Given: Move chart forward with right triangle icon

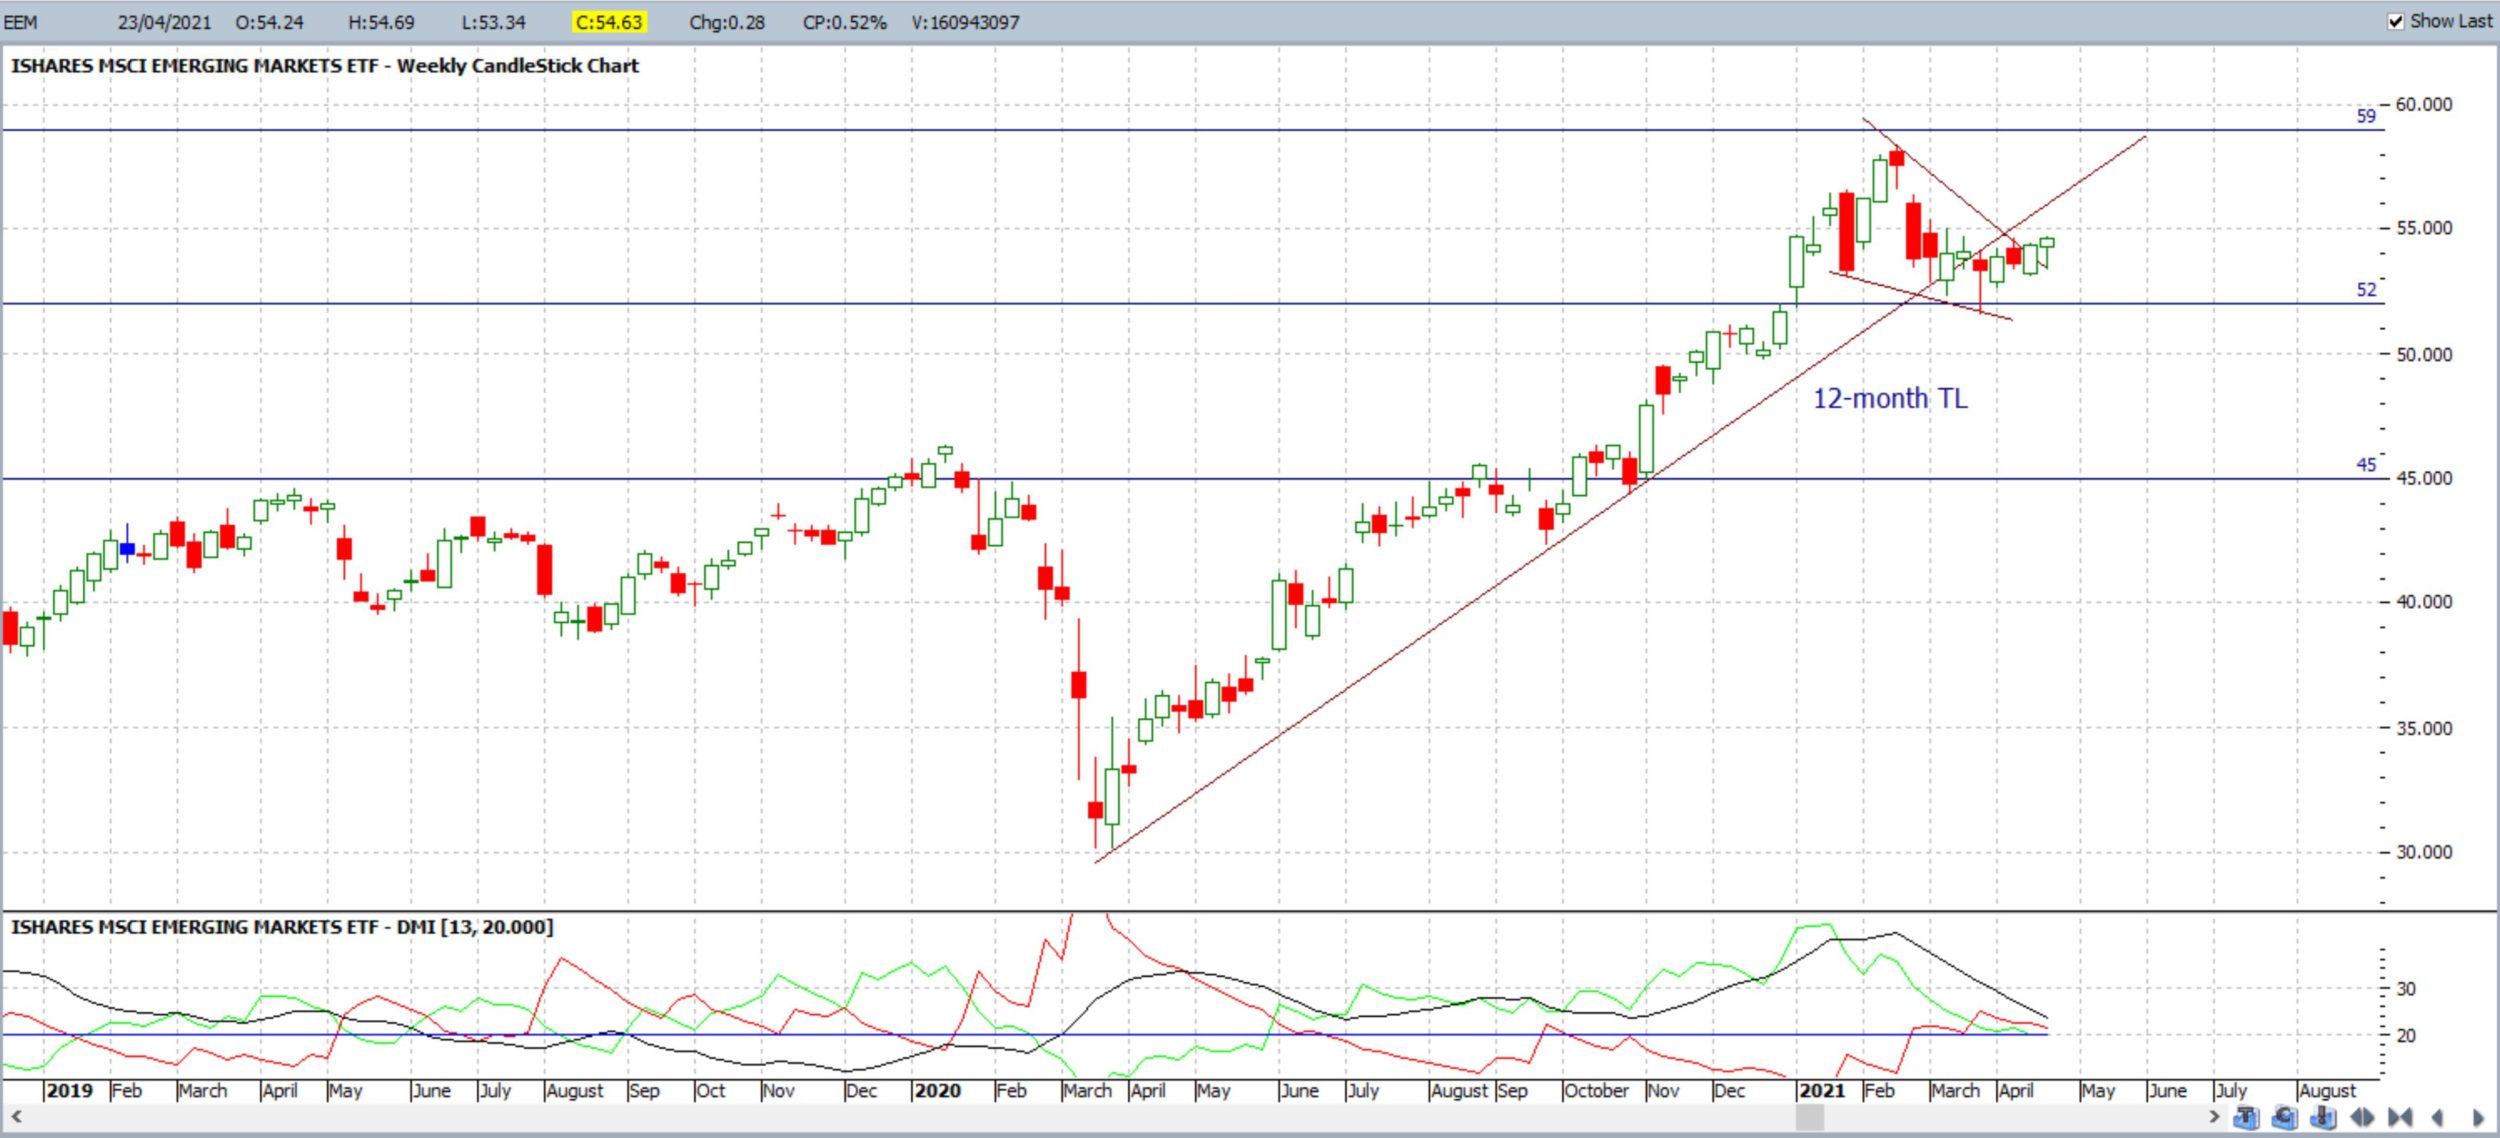Looking at the screenshot, I should click(x=2477, y=1117).
